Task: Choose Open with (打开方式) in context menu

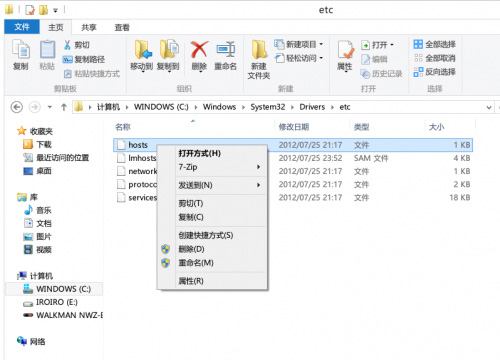Action: 213,153
